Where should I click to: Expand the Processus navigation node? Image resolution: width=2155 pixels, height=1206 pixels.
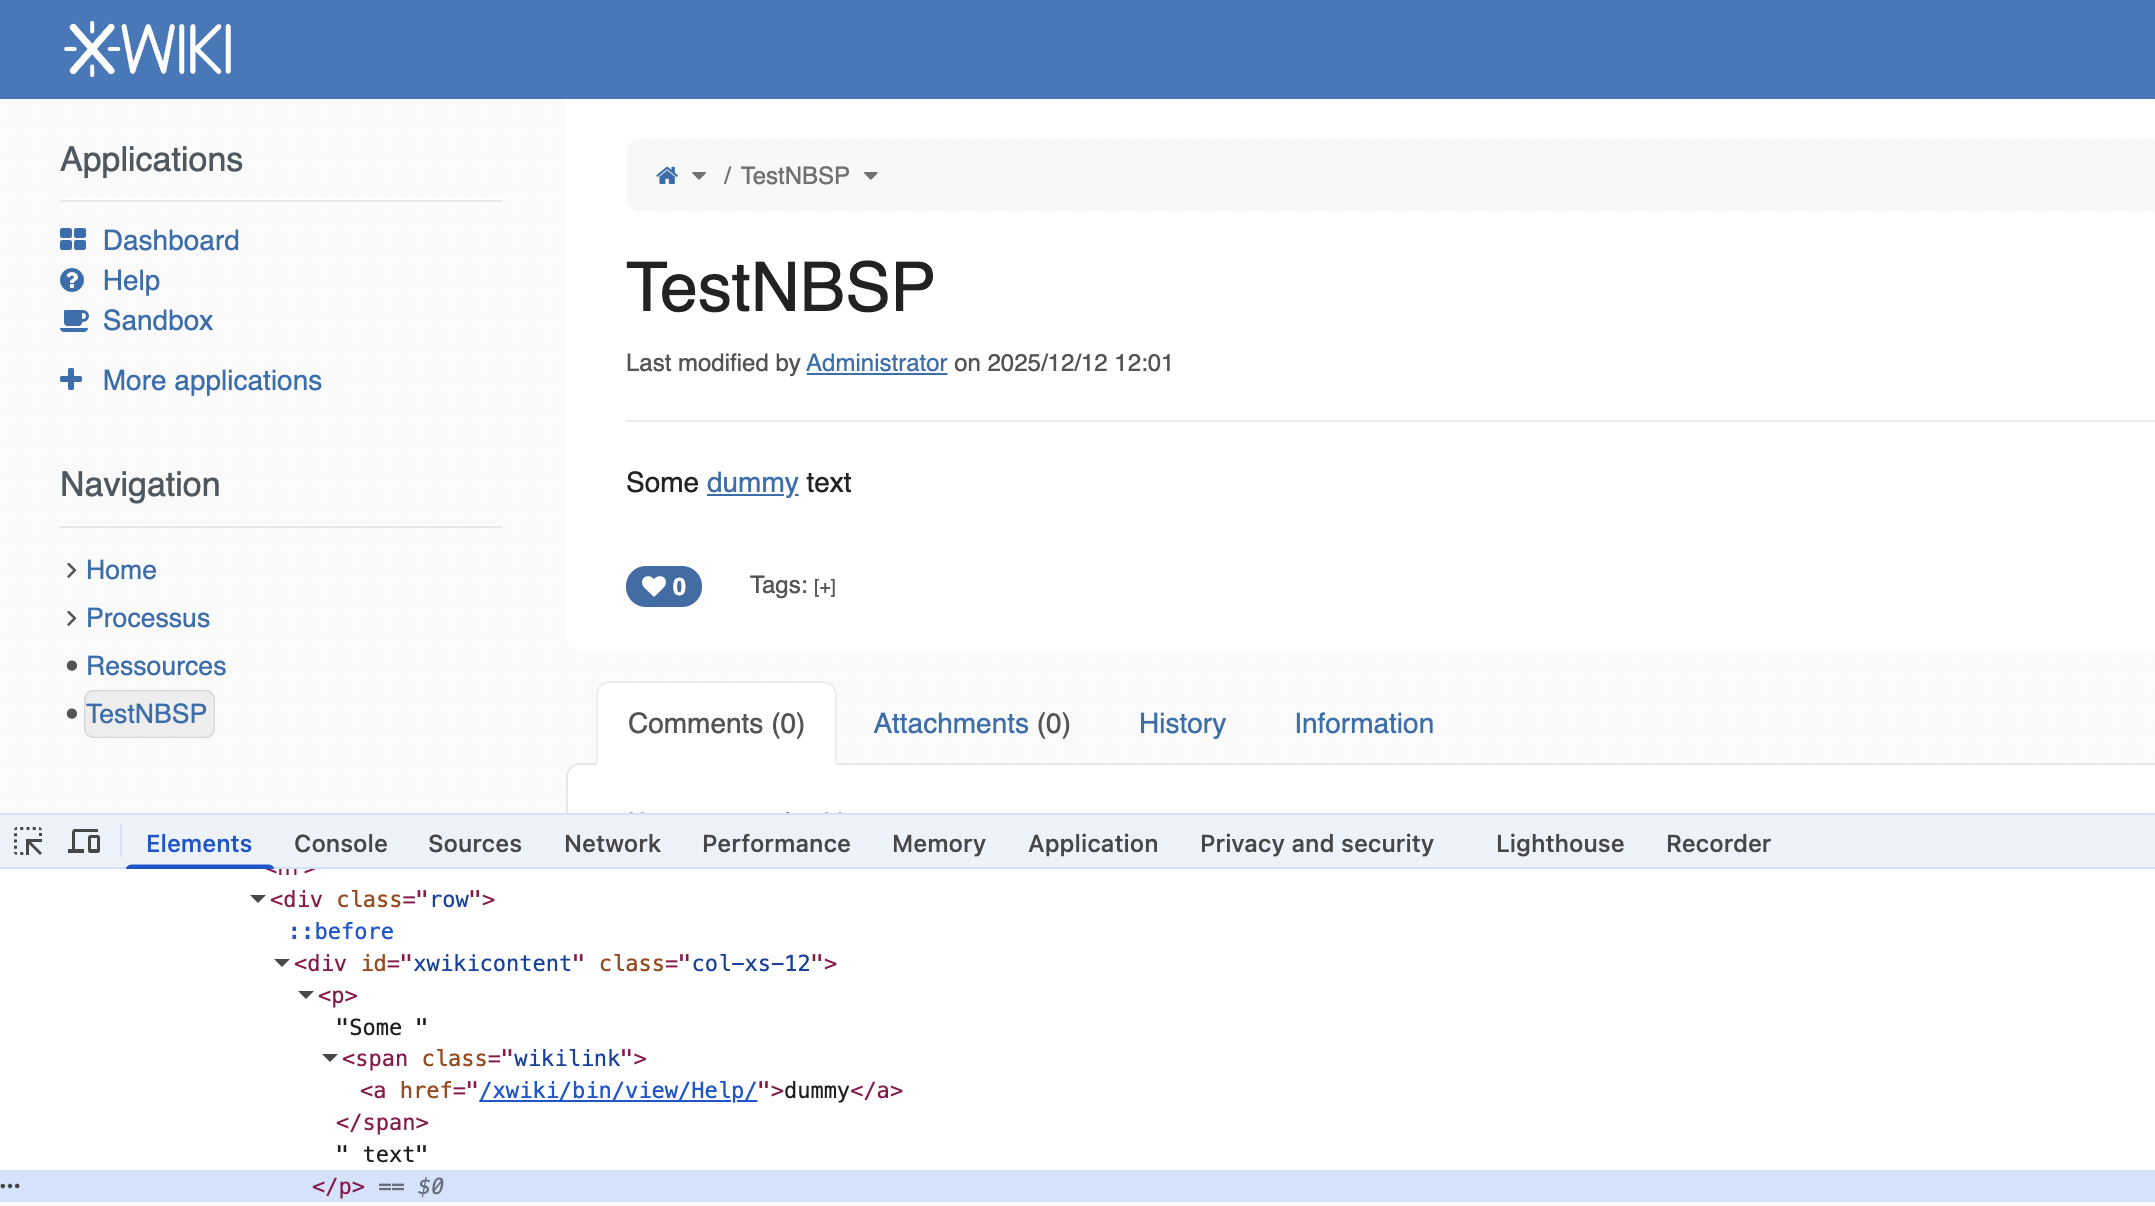(71, 618)
